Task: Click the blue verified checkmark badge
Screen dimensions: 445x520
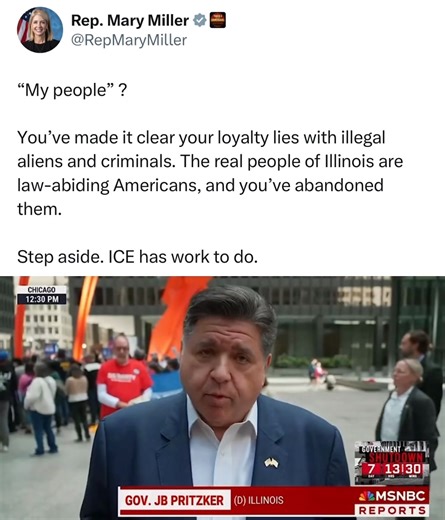Action: coord(199,21)
